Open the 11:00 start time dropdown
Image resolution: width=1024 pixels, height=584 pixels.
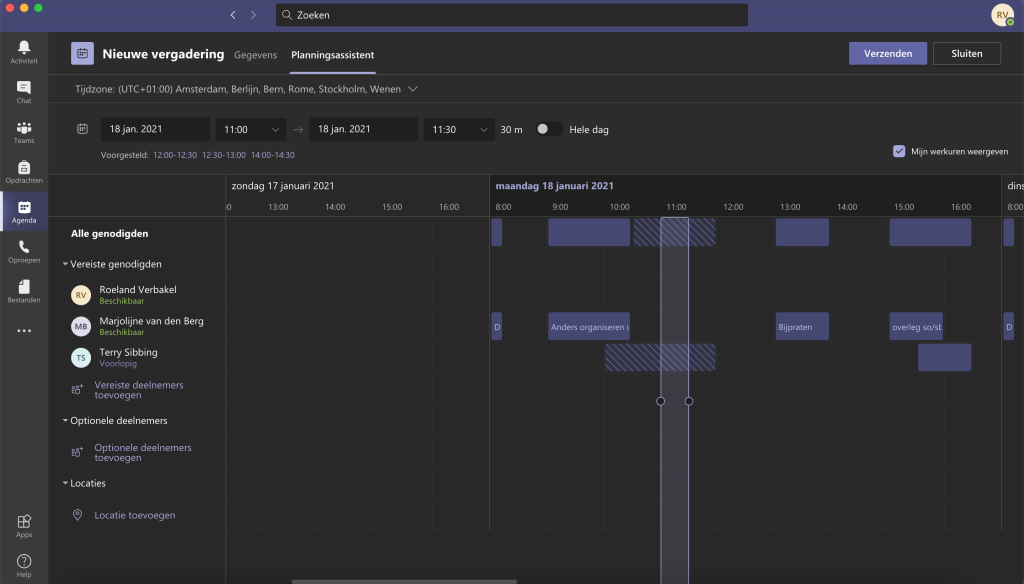(x=250, y=129)
